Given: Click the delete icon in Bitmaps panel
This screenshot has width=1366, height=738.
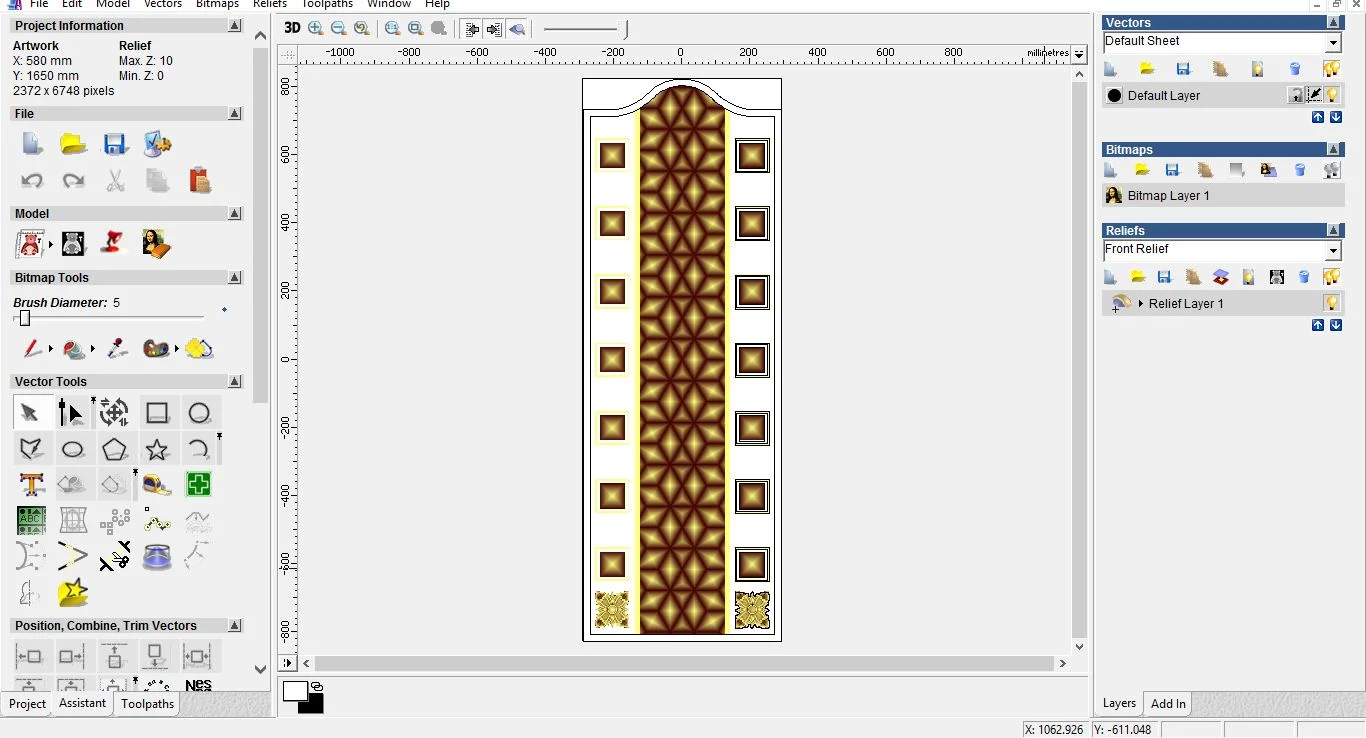Looking at the screenshot, I should click(x=1300, y=170).
